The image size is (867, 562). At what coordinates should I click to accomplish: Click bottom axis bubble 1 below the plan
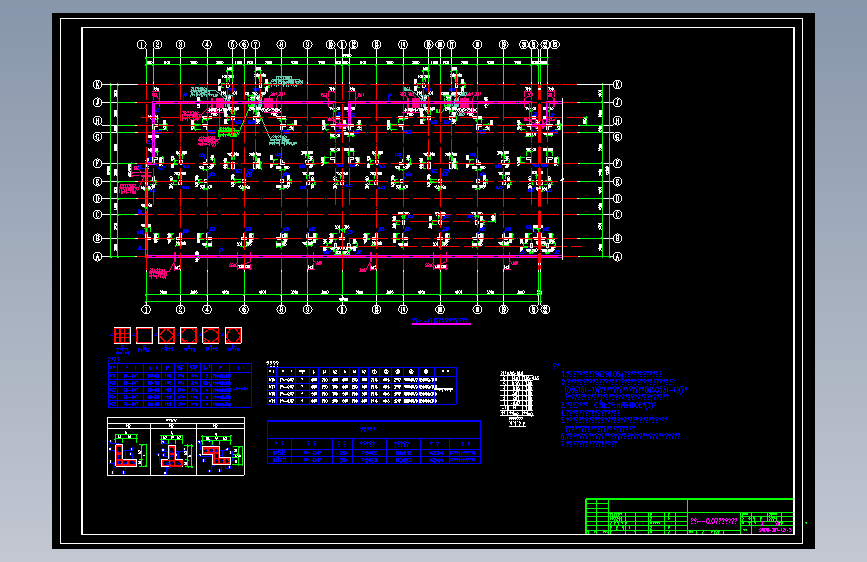tap(146, 310)
